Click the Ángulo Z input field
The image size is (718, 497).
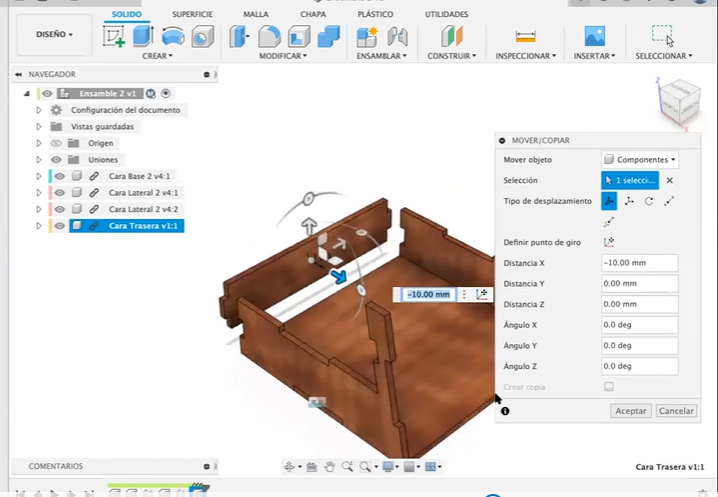pos(640,366)
